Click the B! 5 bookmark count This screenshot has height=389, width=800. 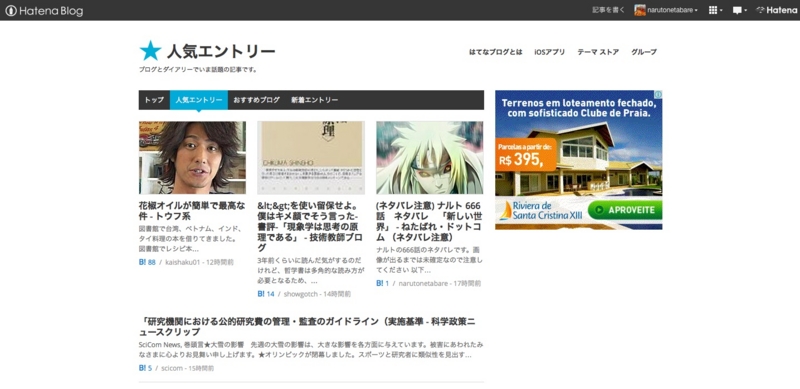145,368
